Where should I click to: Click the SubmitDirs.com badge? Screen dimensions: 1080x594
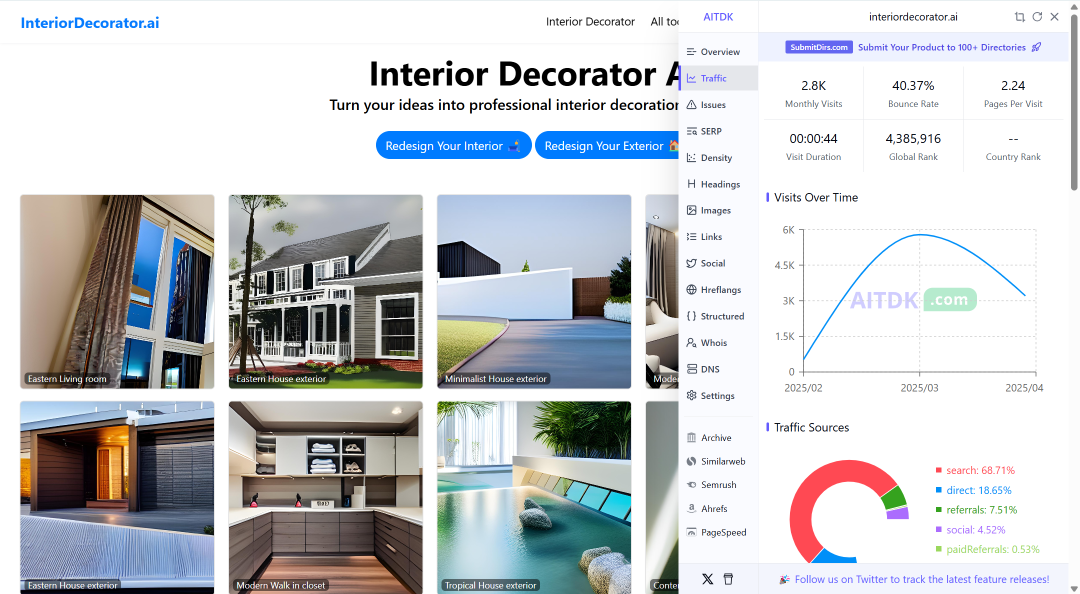pyautogui.click(x=819, y=47)
